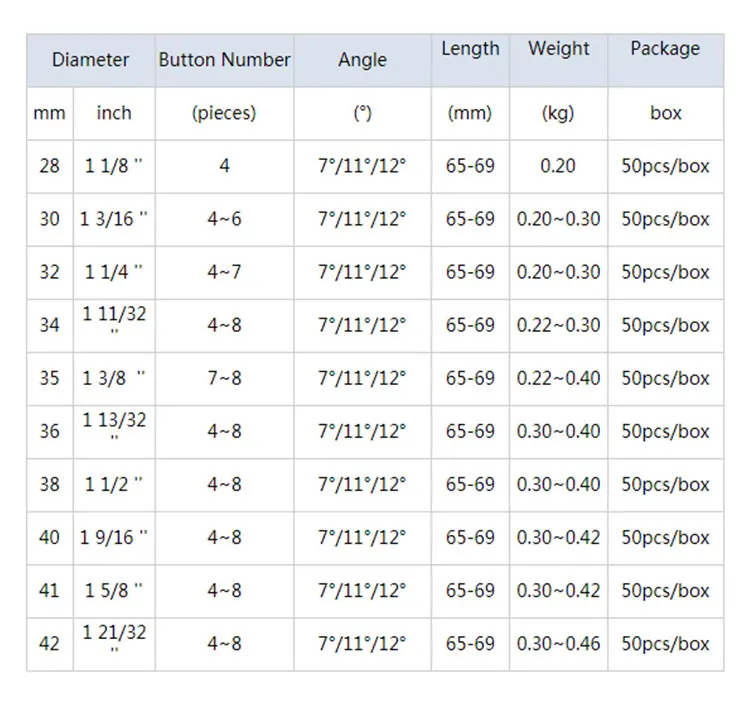Viewport: 750px width, 713px height.
Task: Select the Package header cell
Action: pos(665,48)
